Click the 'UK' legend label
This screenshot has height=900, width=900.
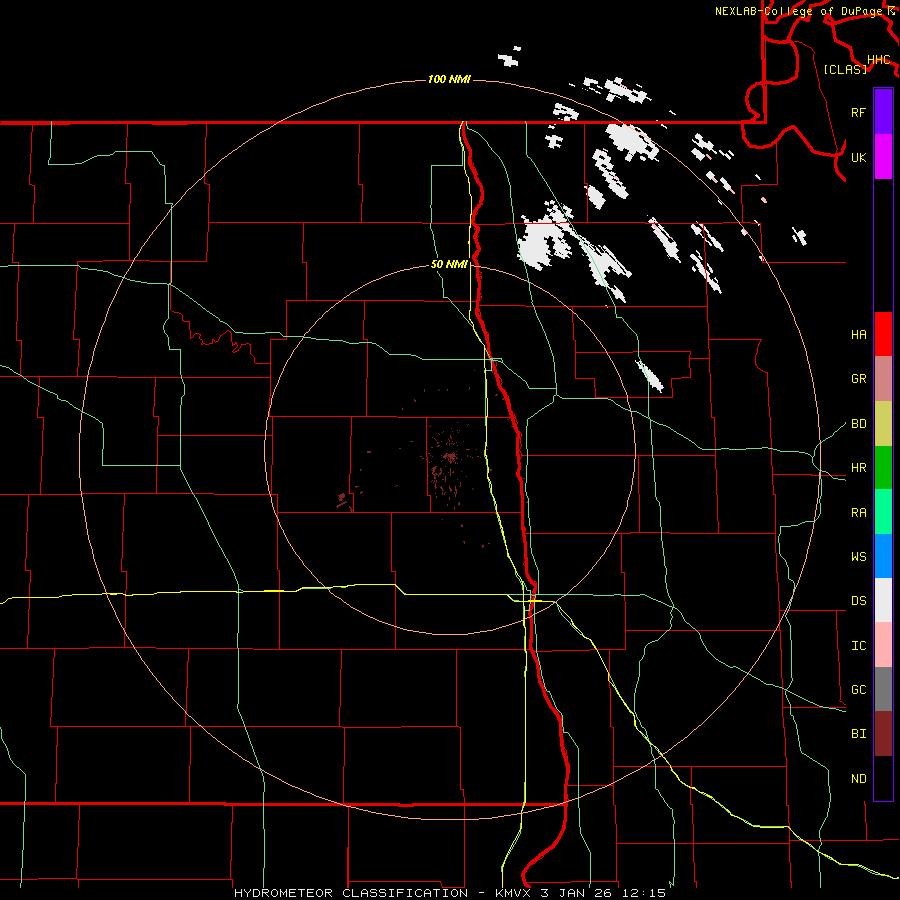[x=858, y=157]
